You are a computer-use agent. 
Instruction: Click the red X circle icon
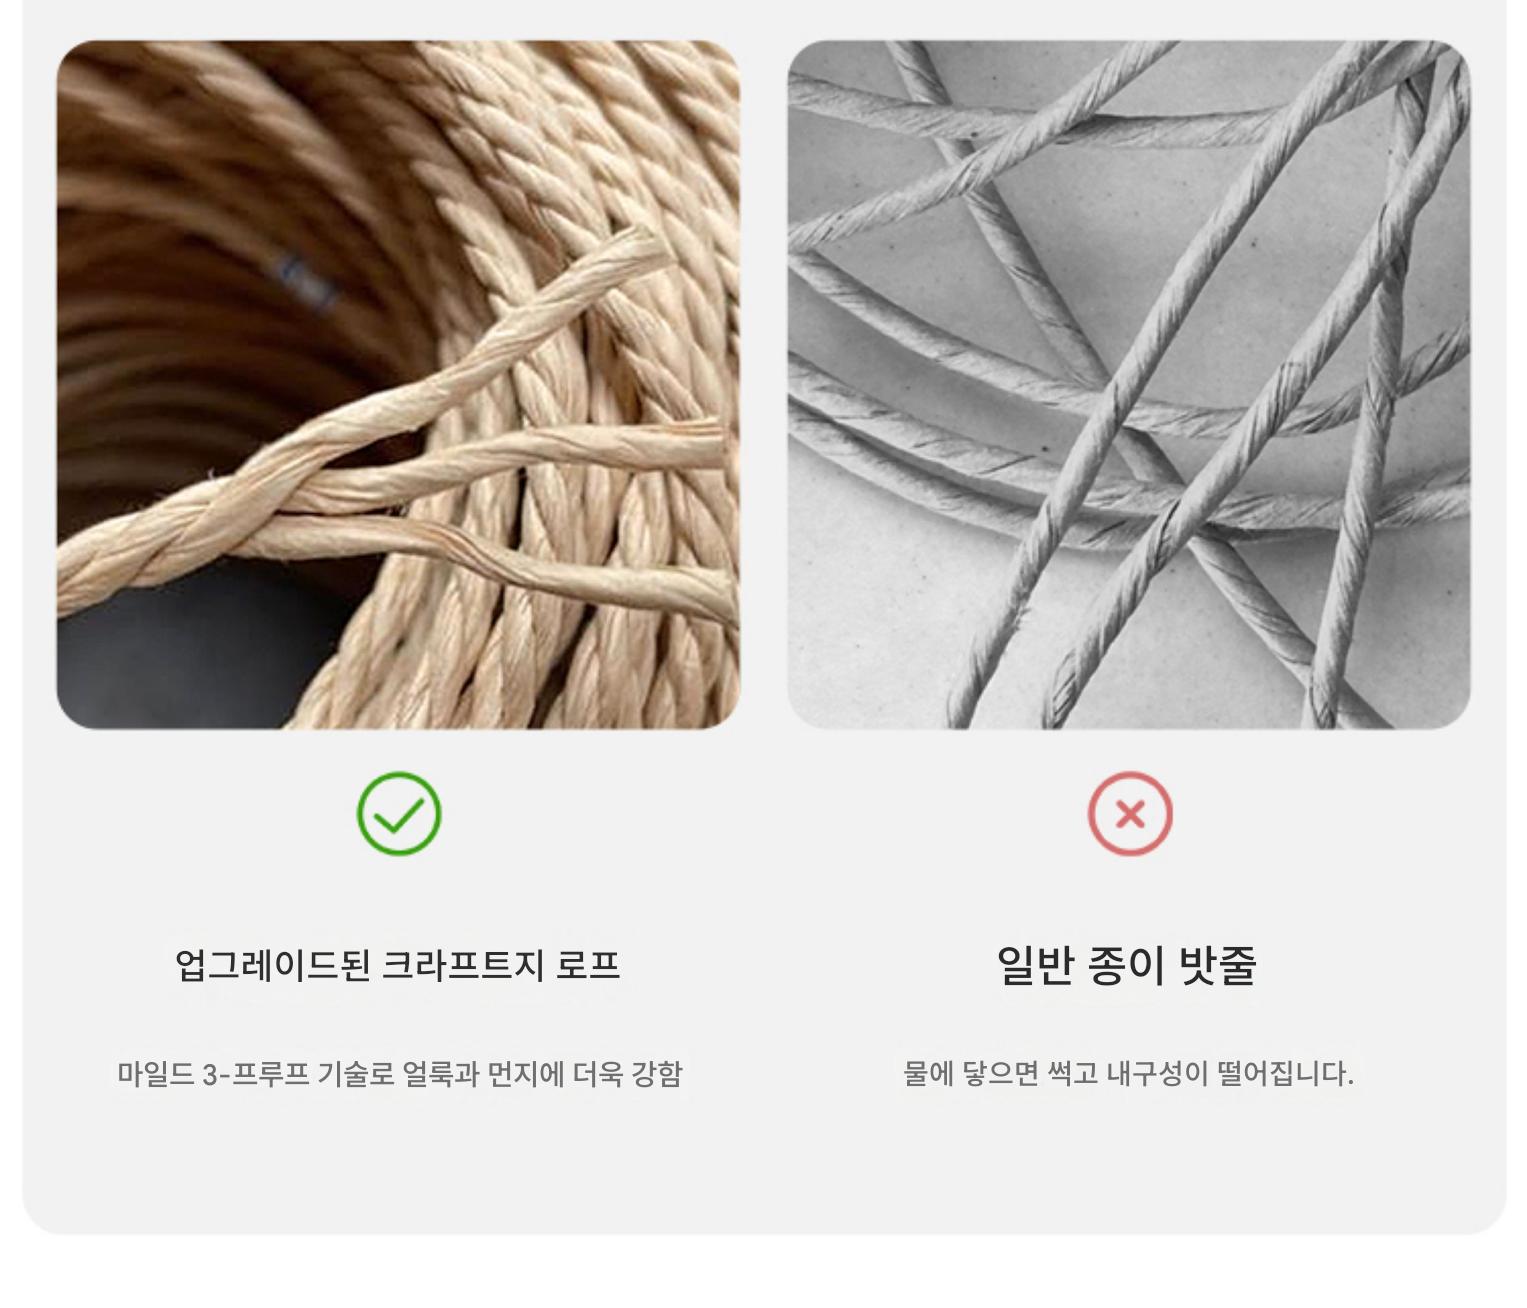(x=1130, y=814)
